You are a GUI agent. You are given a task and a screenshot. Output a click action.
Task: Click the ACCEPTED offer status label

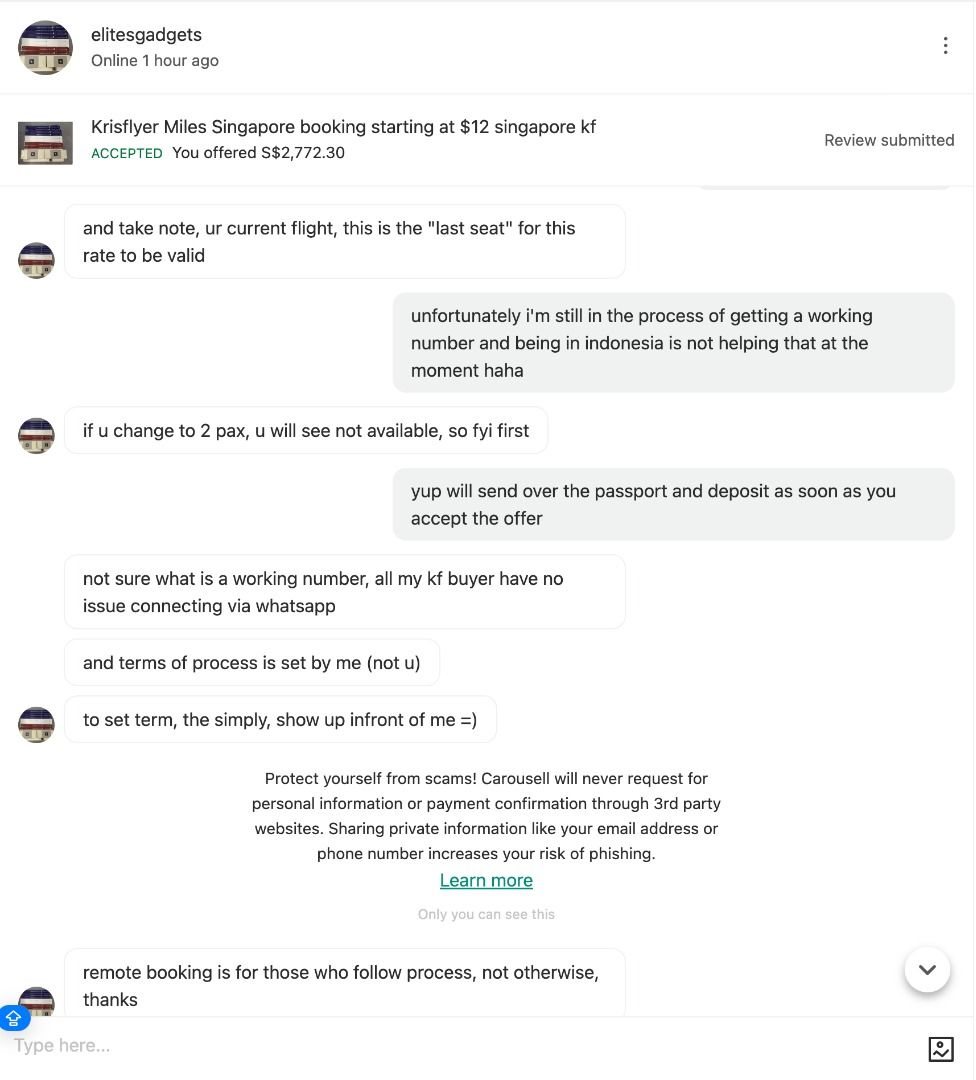[127, 153]
